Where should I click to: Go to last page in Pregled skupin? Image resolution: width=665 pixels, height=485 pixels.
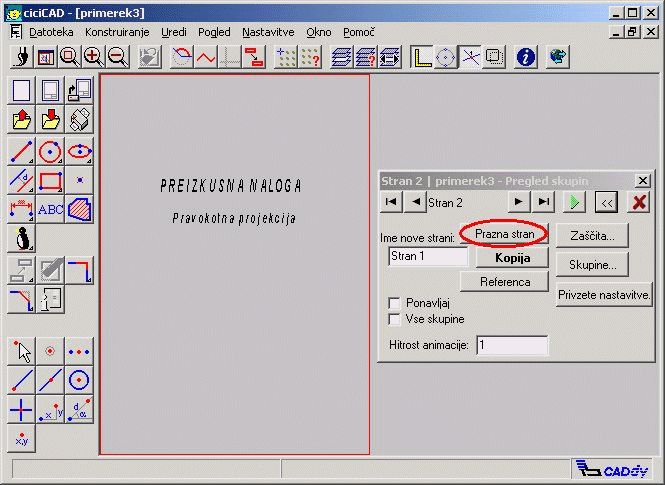[543, 202]
